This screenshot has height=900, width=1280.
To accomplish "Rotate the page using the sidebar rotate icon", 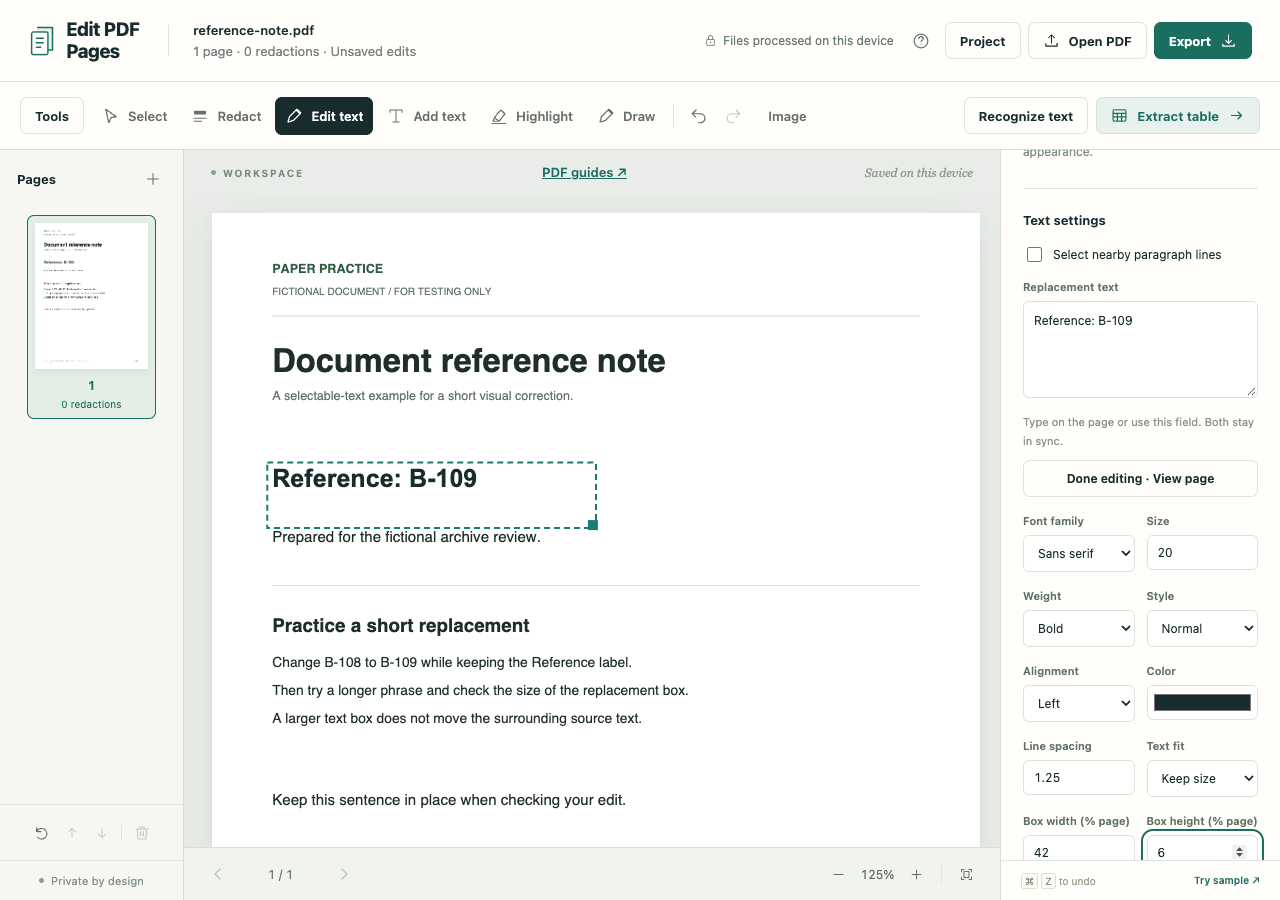I will (x=41, y=833).
